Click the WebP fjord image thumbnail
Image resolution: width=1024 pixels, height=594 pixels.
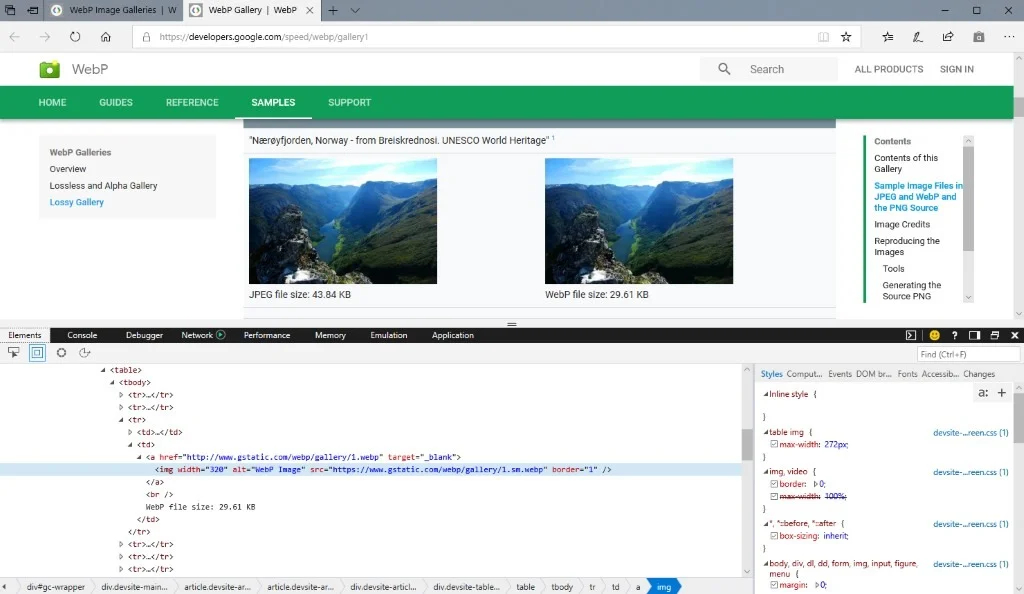pyautogui.click(x=639, y=221)
